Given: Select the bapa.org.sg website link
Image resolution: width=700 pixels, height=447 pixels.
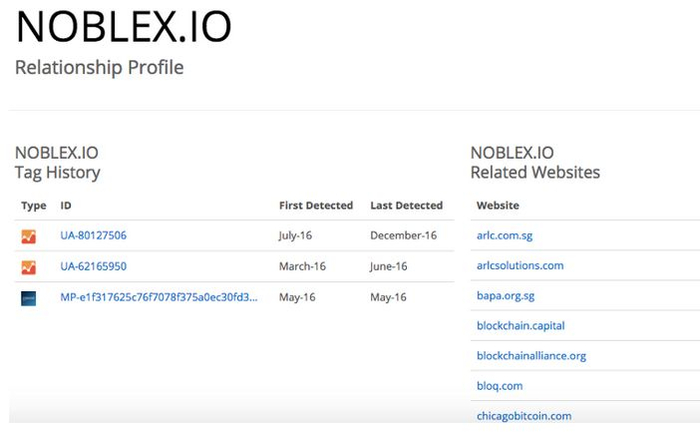Looking at the screenshot, I should pos(506,296).
